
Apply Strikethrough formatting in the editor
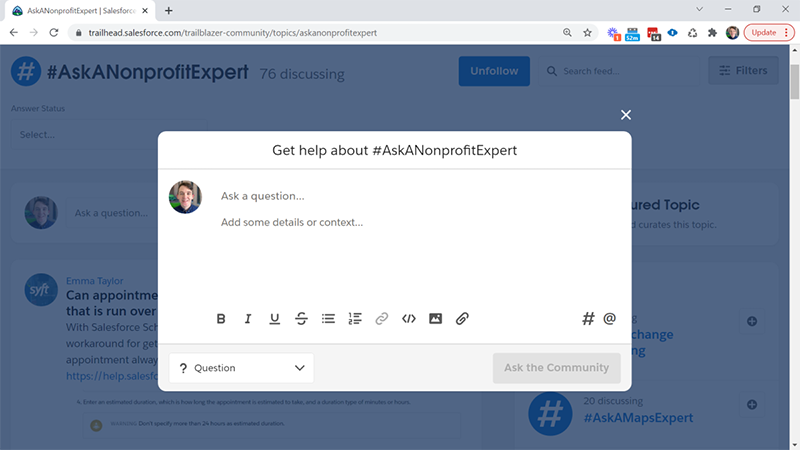pyautogui.click(x=301, y=318)
